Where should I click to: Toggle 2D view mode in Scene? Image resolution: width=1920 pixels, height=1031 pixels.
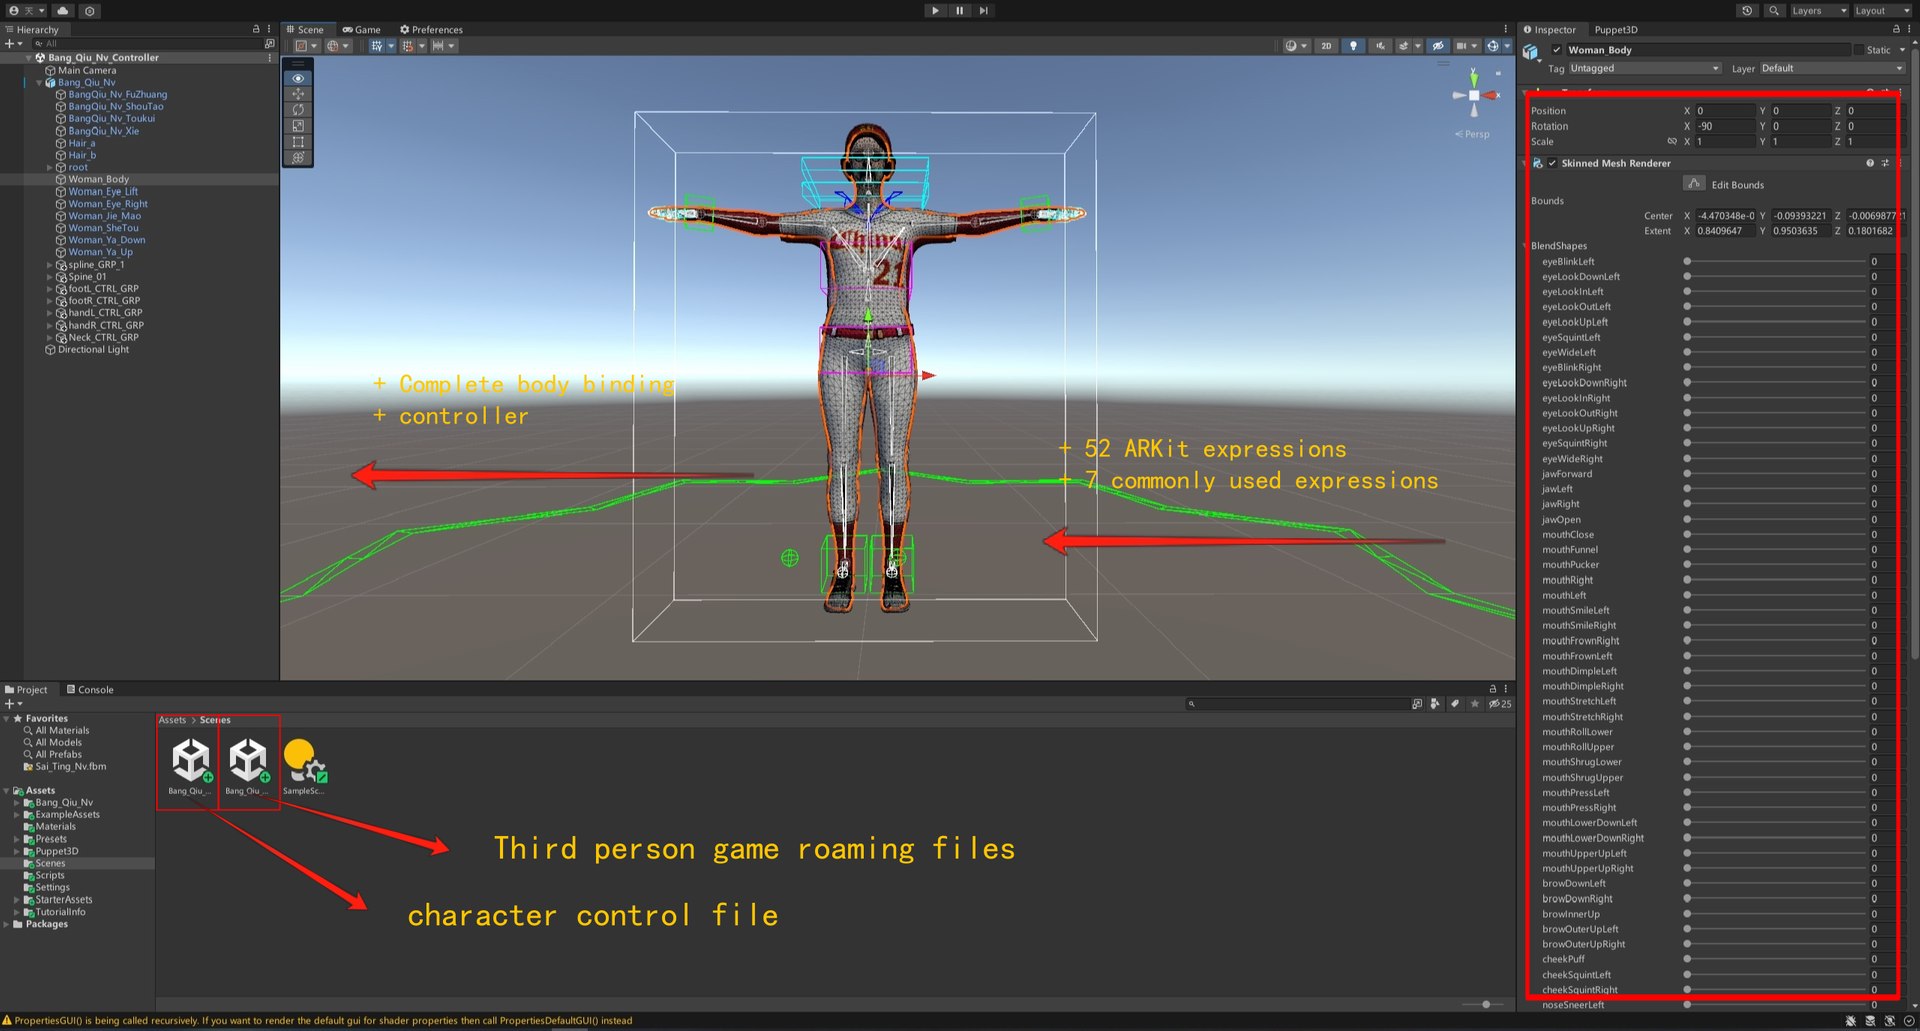click(x=1326, y=46)
